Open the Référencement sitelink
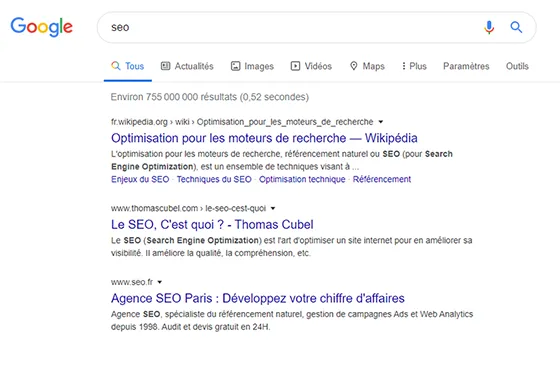 [382, 179]
